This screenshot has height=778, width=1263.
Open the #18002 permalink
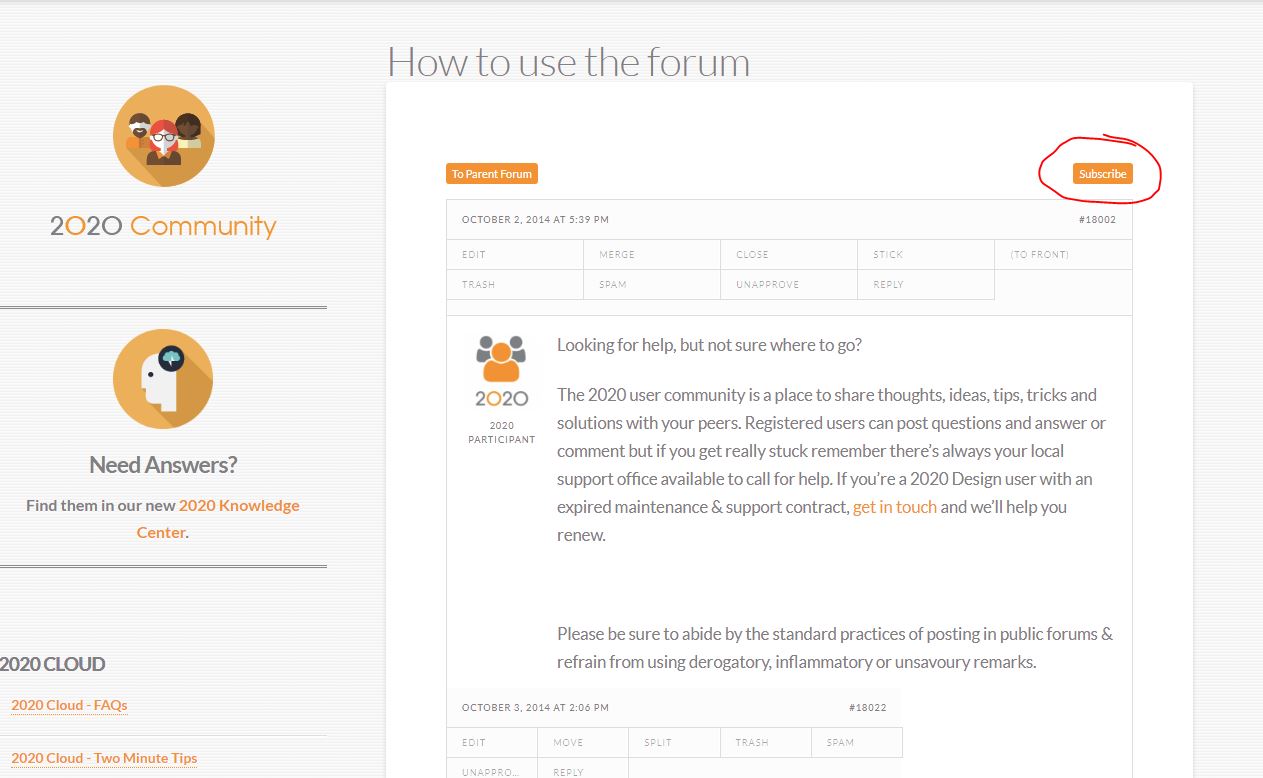[x=1097, y=220]
